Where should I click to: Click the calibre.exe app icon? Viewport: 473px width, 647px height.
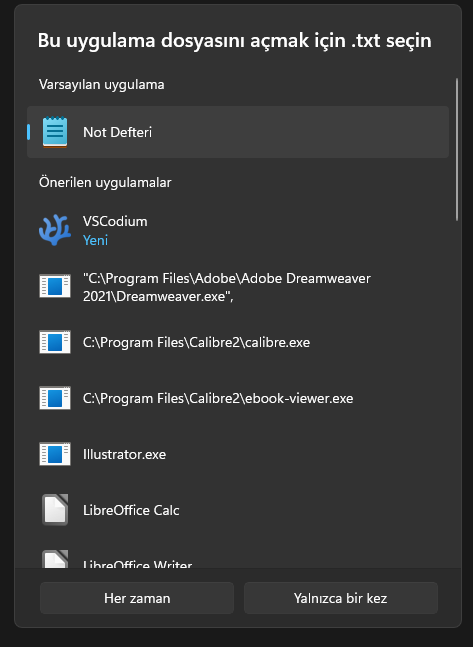tap(55, 342)
